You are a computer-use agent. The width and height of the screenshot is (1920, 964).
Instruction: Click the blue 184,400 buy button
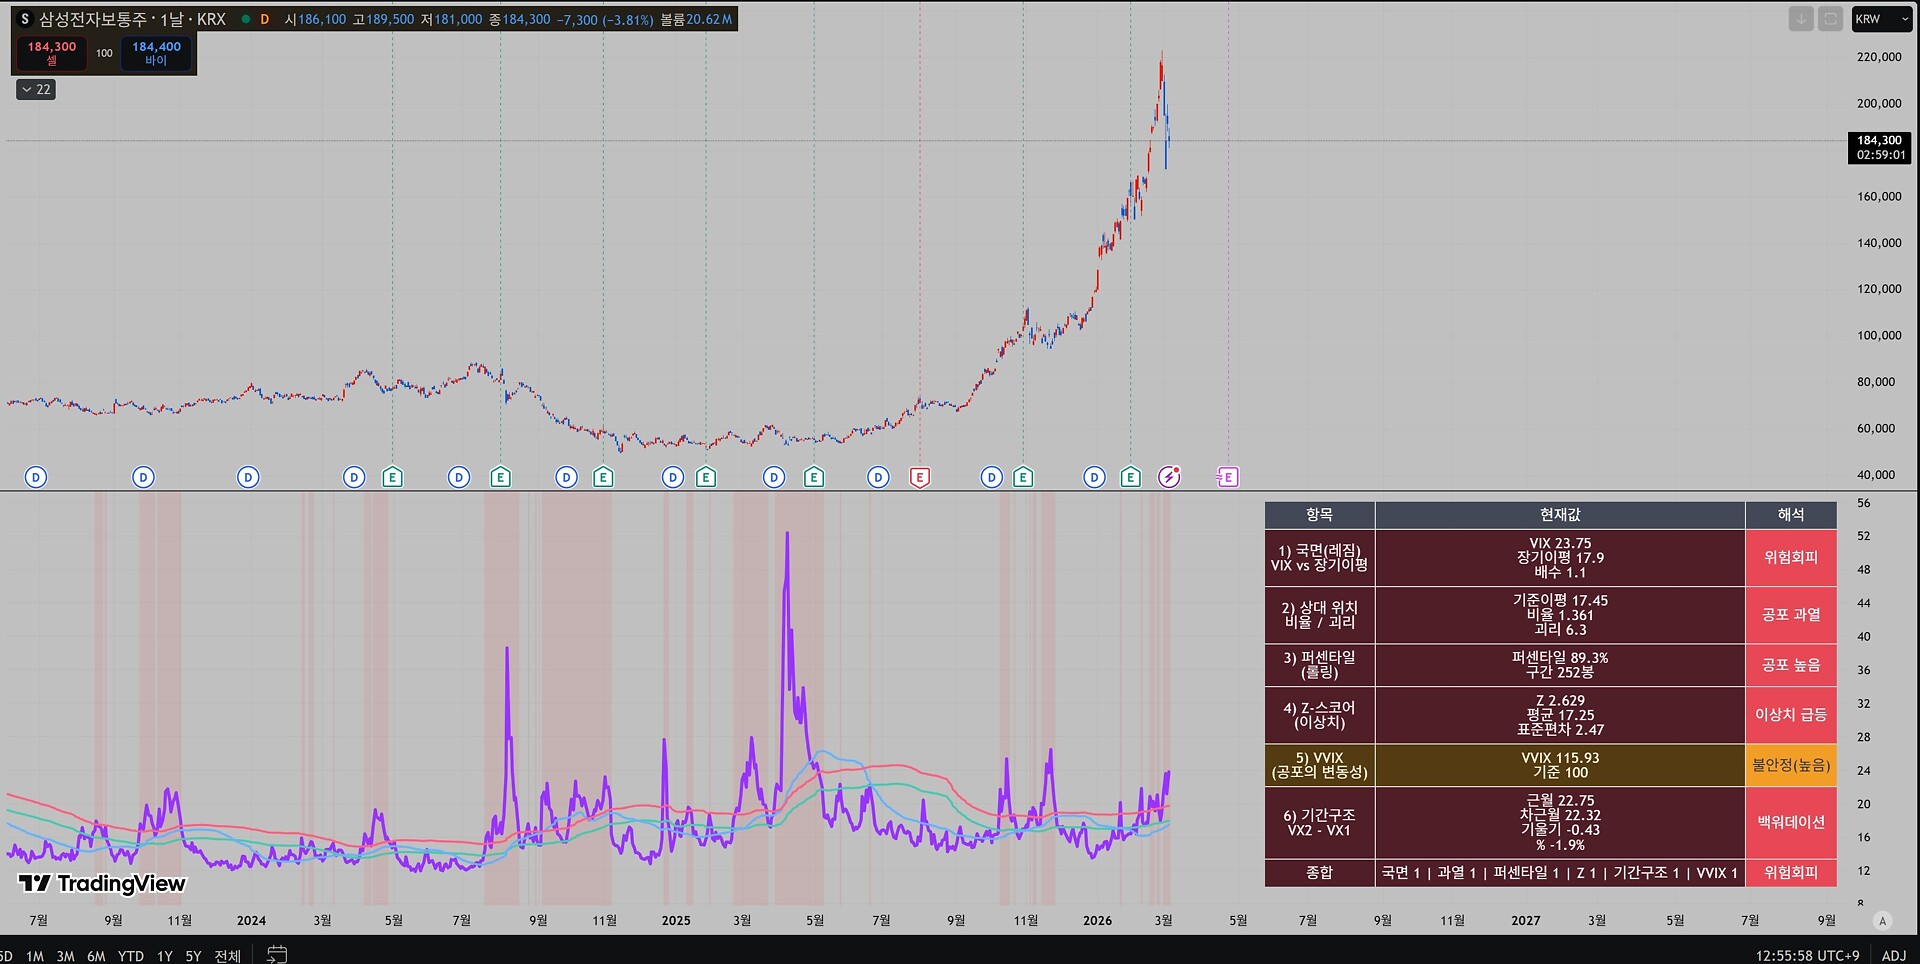pos(156,53)
